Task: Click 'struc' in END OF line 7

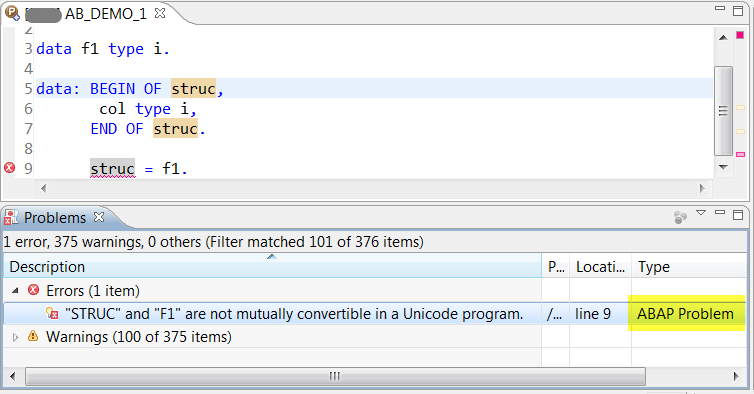Action: click(175, 128)
